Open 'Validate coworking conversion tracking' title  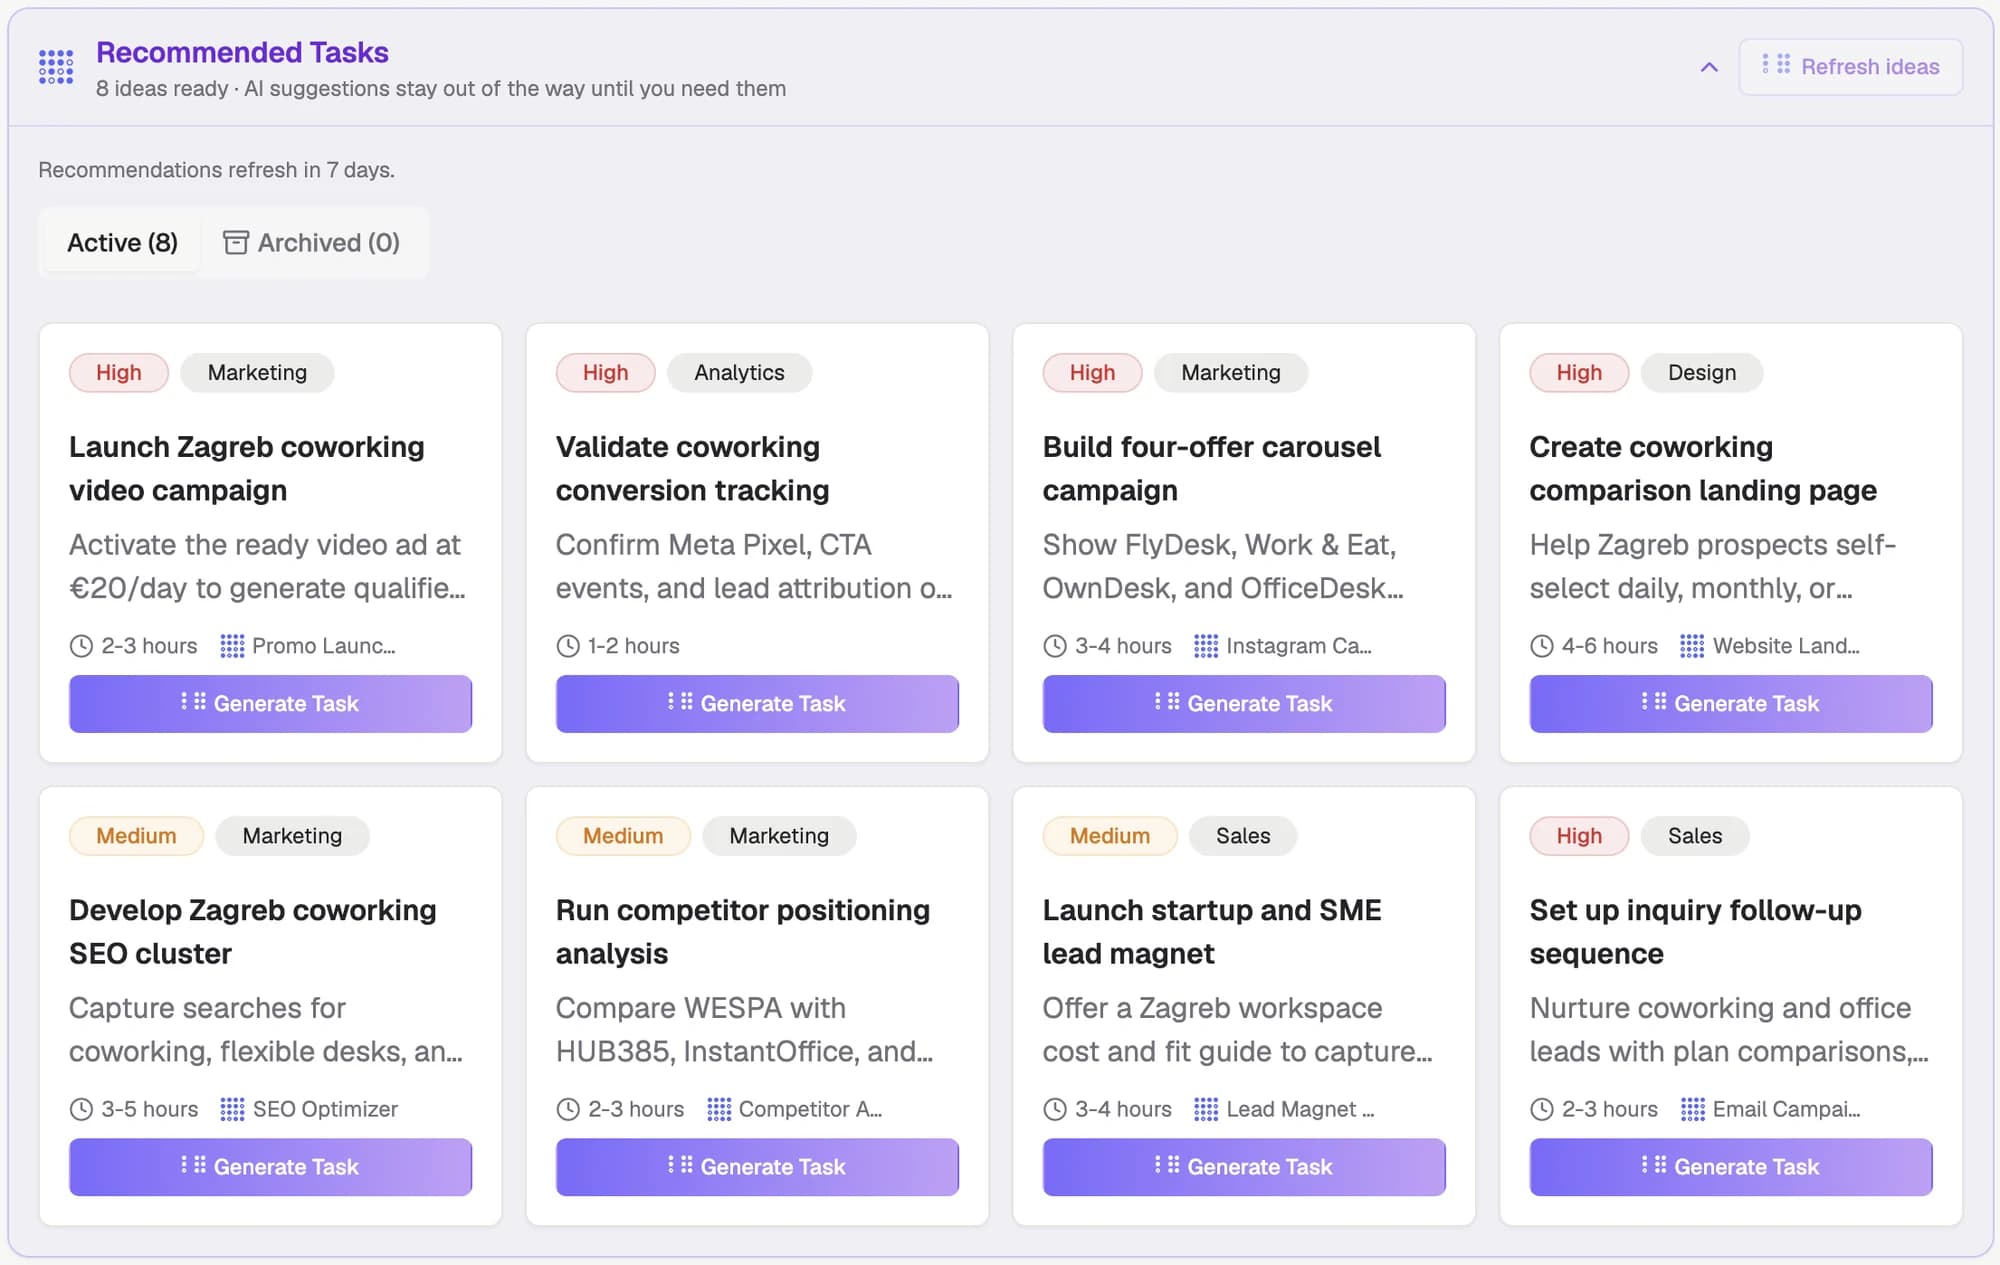pos(693,468)
